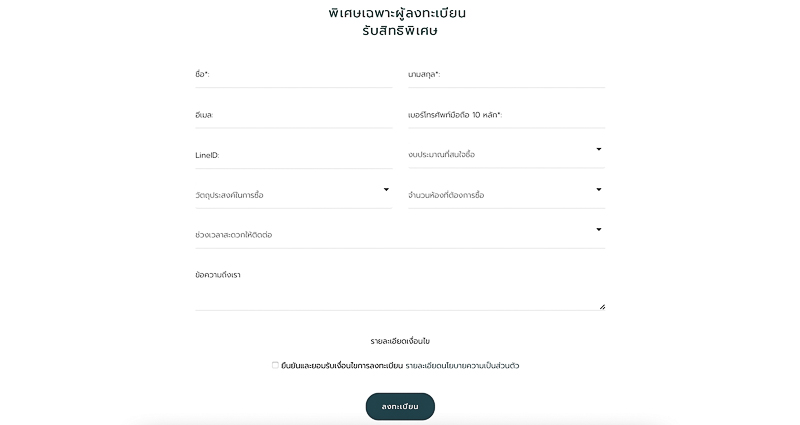Focus the นามสกุล surname field
The height and width of the screenshot is (425, 800).
click(x=507, y=74)
